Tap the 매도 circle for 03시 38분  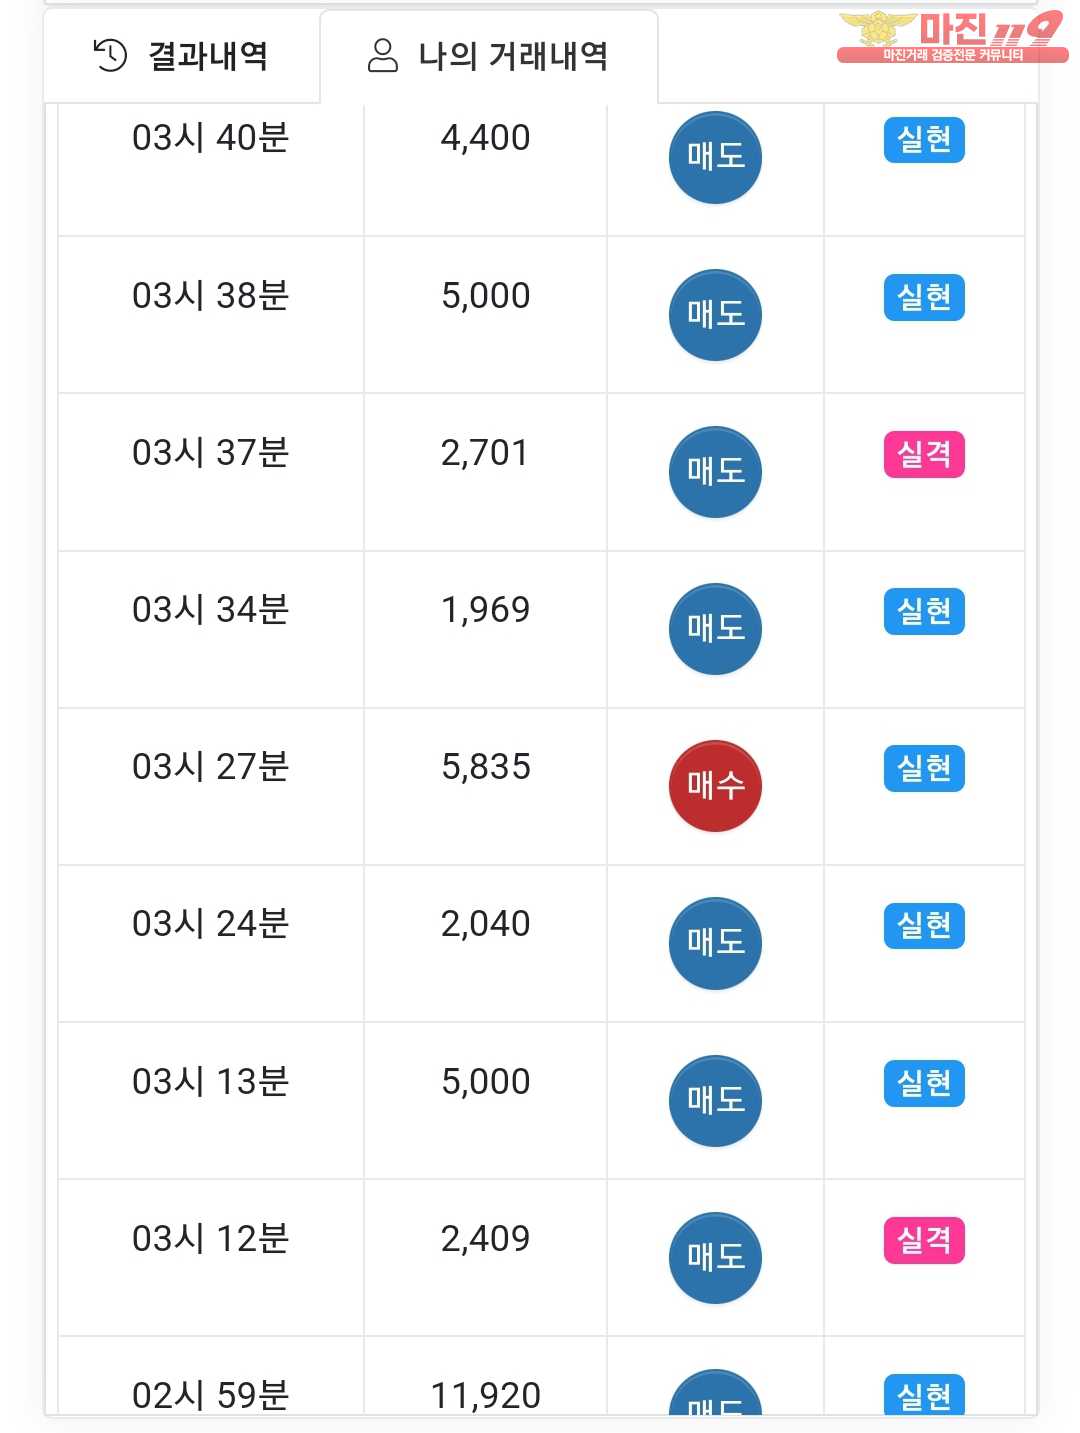click(x=715, y=315)
